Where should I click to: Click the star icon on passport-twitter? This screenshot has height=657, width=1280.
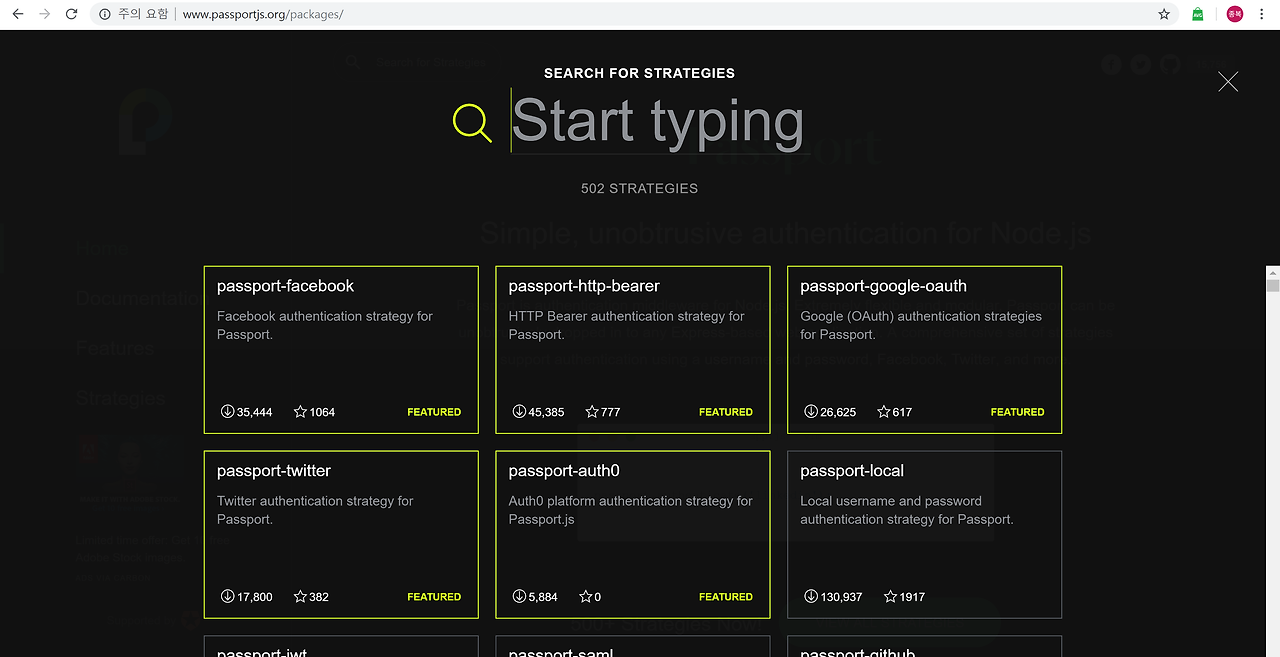(300, 596)
